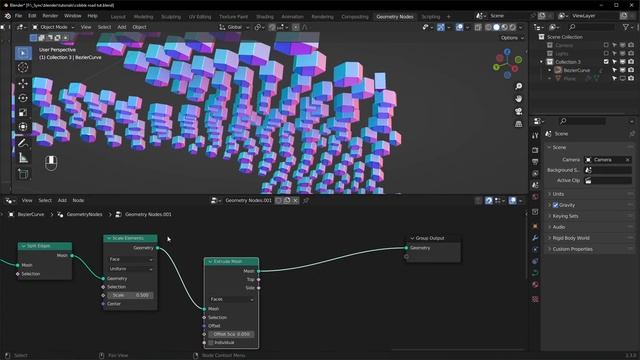Open the Render properties tab
This screenshot has height=360, width=640.
[x=535, y=150]
